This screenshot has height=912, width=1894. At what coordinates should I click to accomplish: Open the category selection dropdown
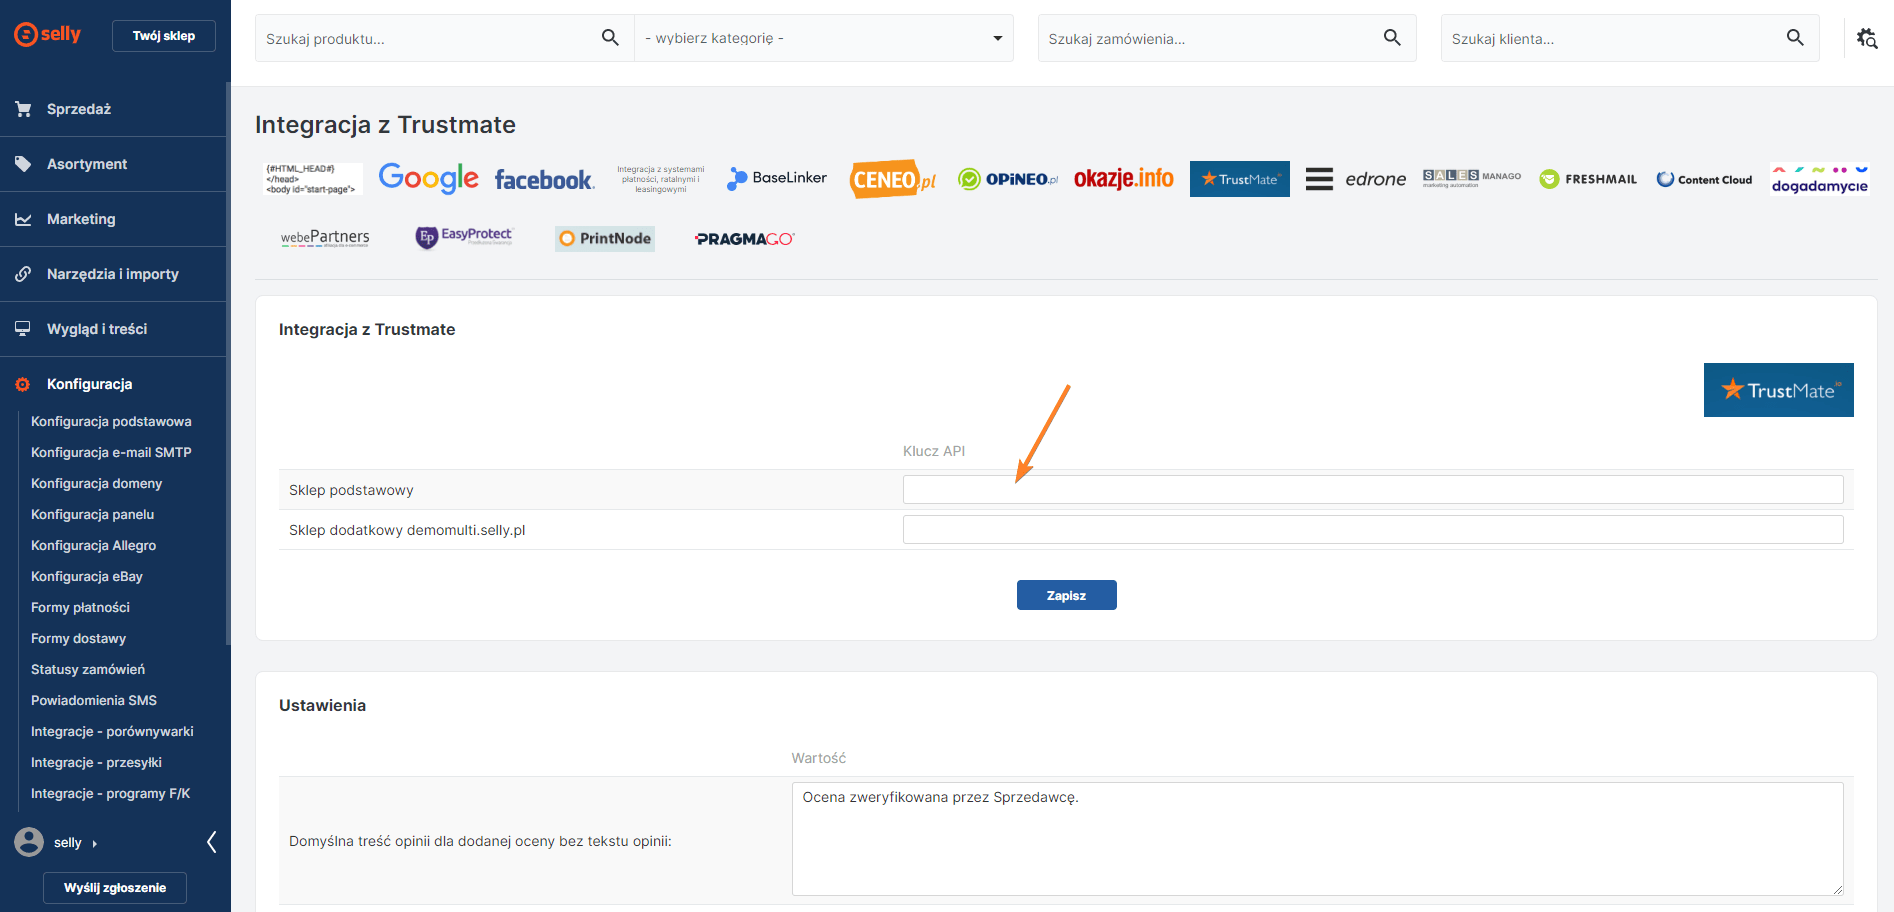pos(823,38)
